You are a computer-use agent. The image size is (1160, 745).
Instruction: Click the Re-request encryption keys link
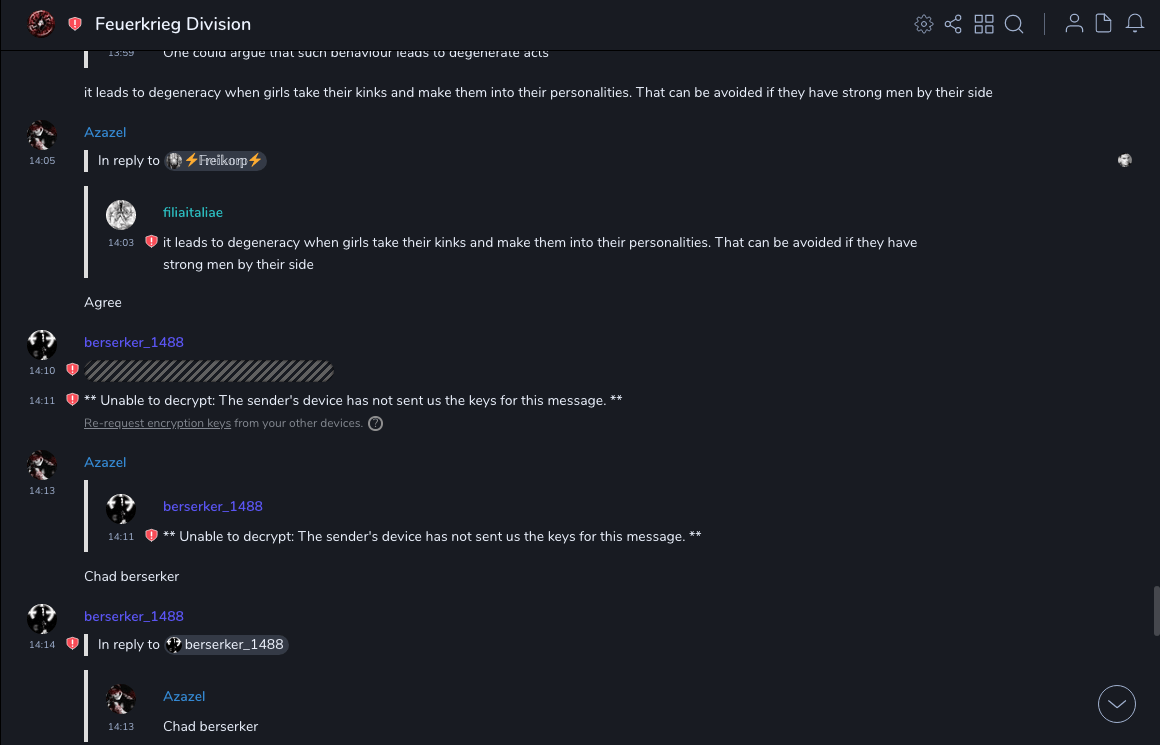point(157,424)
